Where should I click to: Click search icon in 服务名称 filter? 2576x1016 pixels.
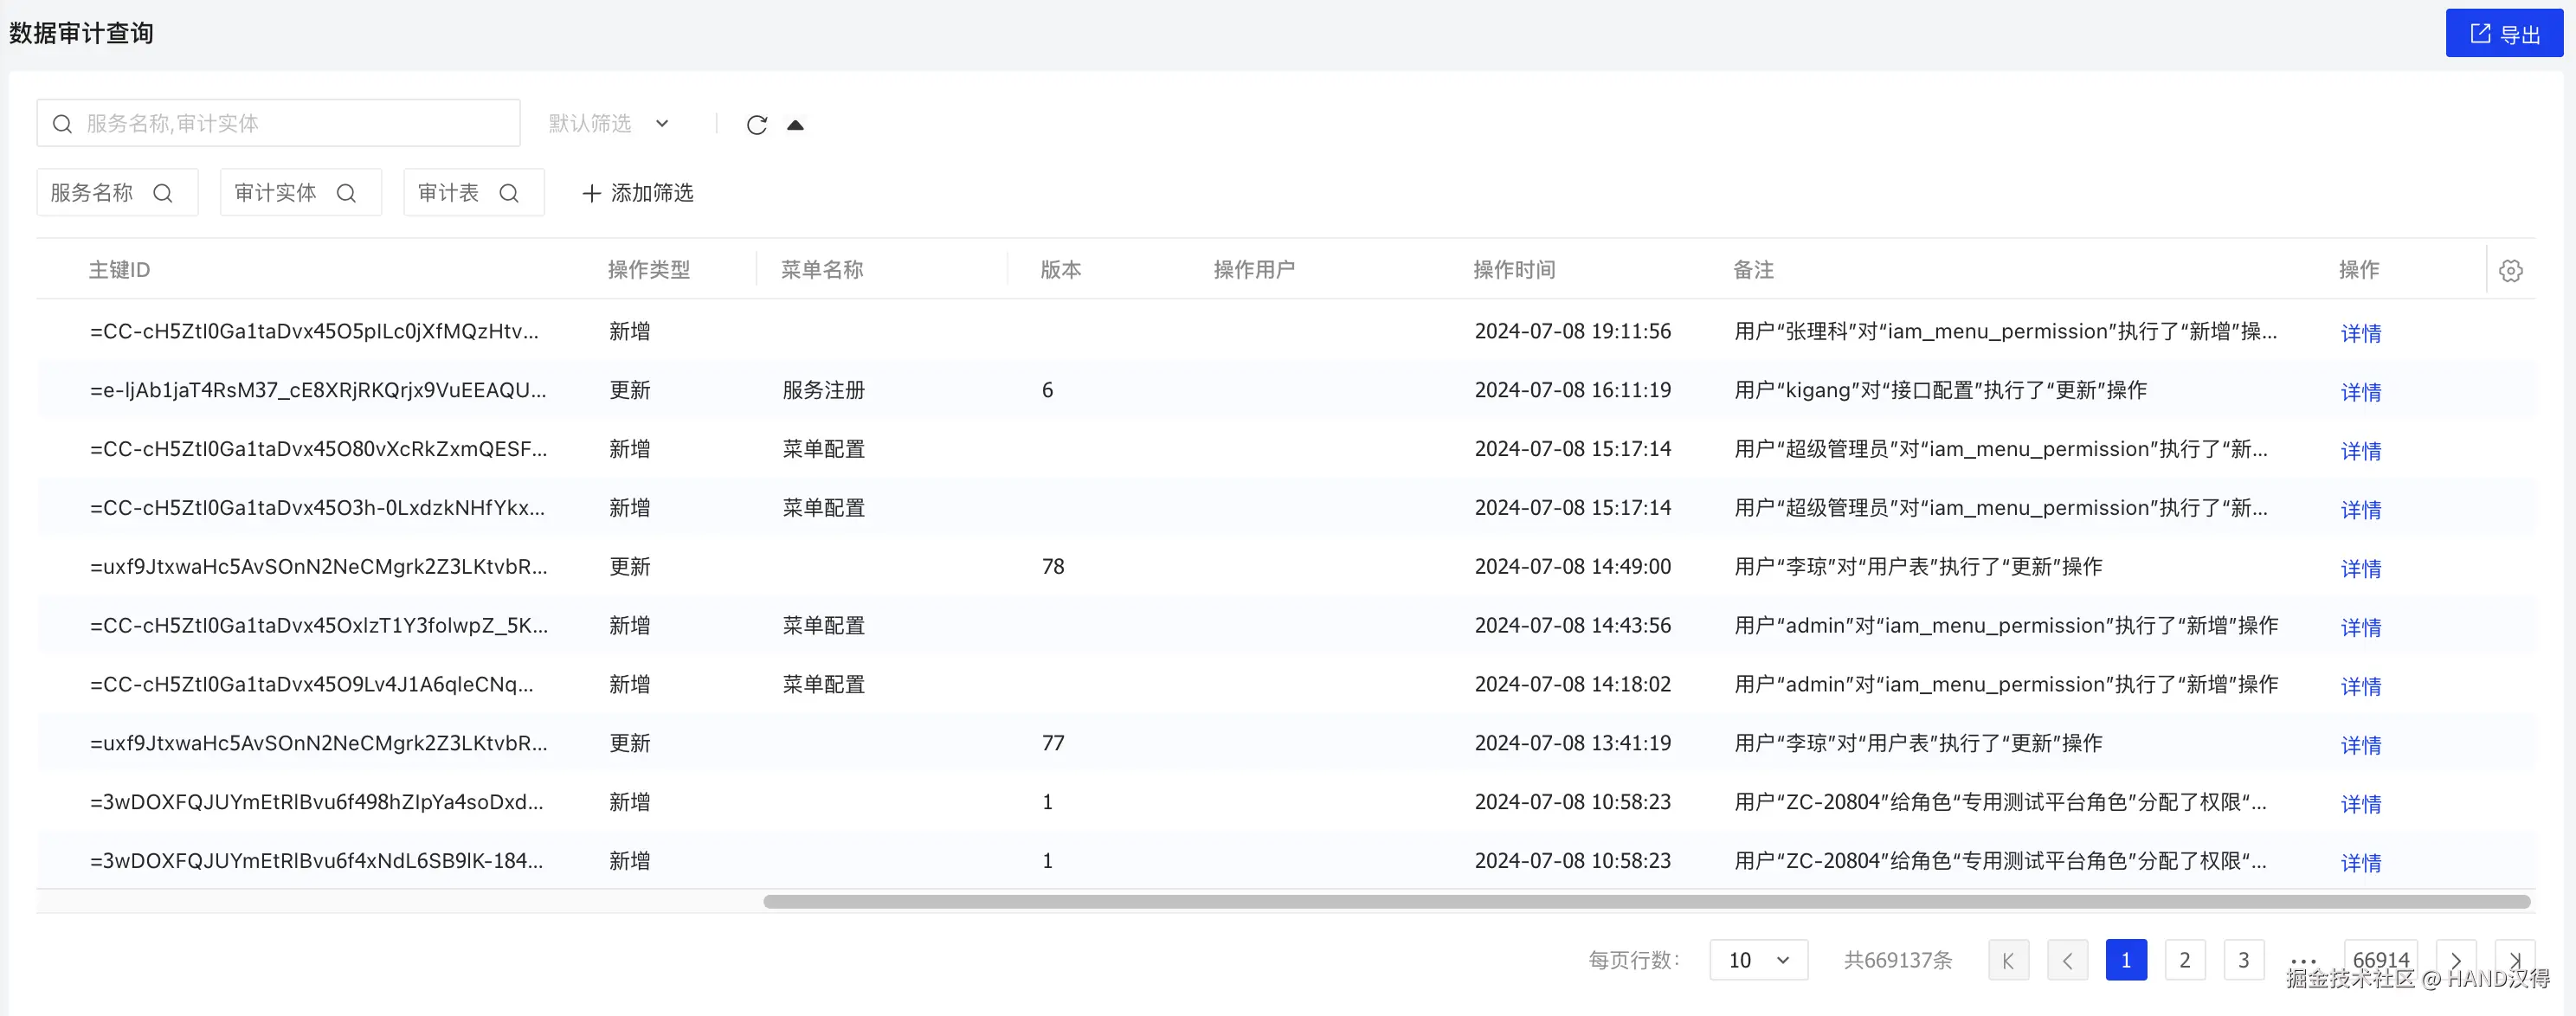click(x=163, y=193)
